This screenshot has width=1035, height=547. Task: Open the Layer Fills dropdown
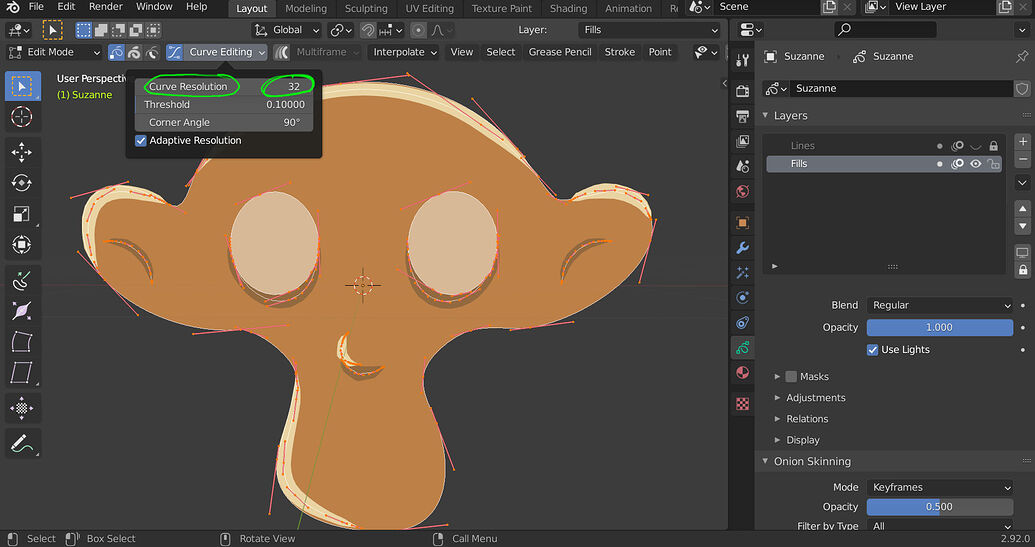pos(650,30)
